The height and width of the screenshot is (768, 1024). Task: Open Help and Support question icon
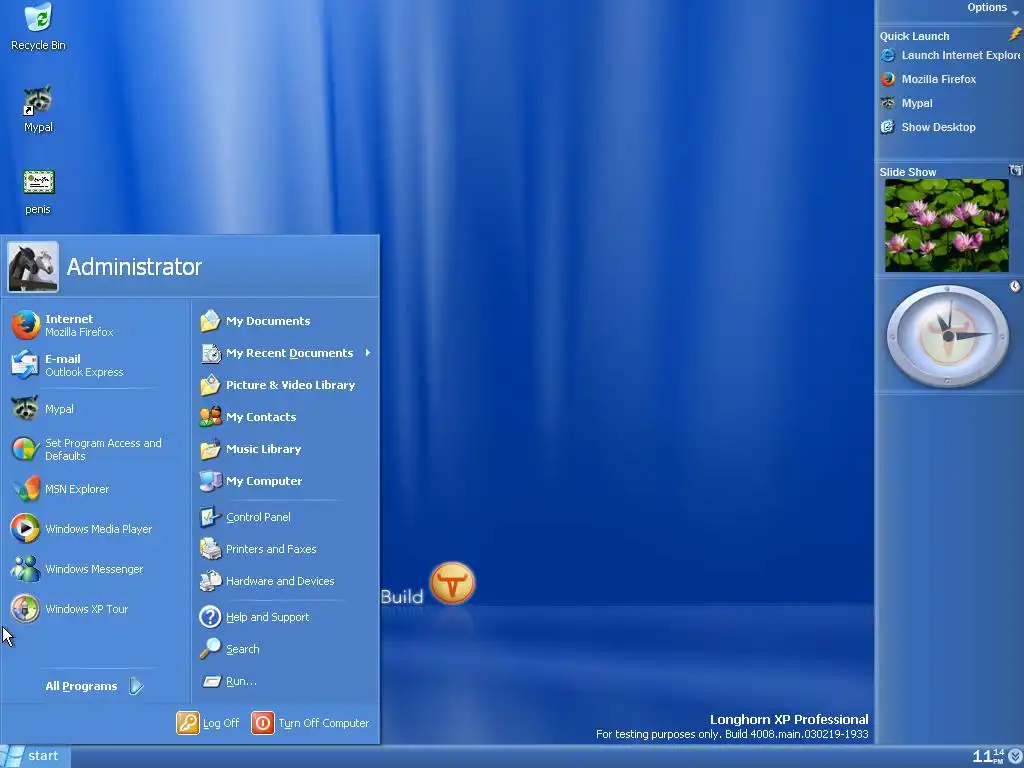pos(210,617)
